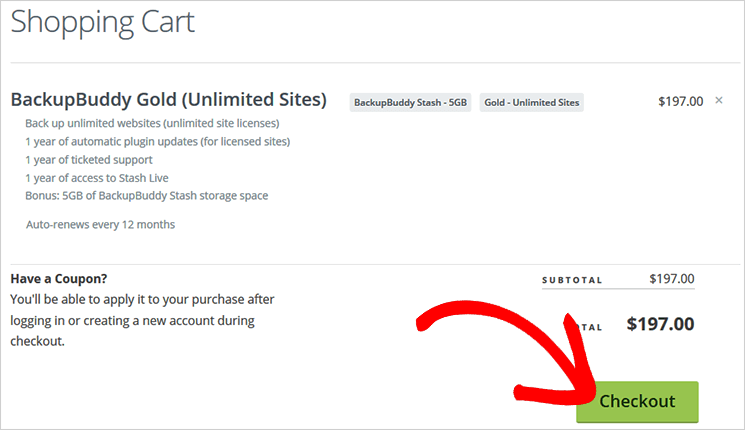Click the item price $197.00 next to X

tap(680, 102)
